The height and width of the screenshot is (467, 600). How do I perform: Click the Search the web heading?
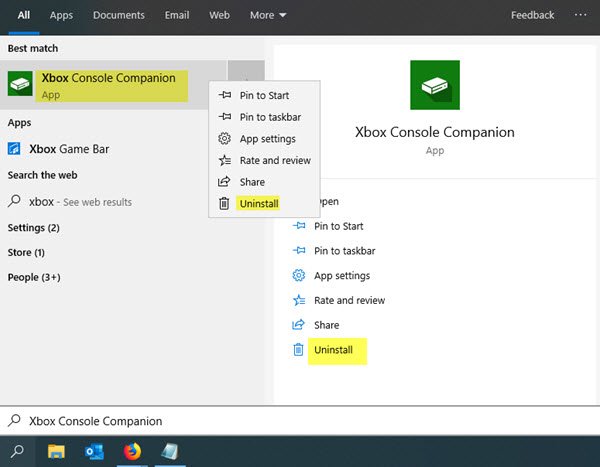pos(42,175)
